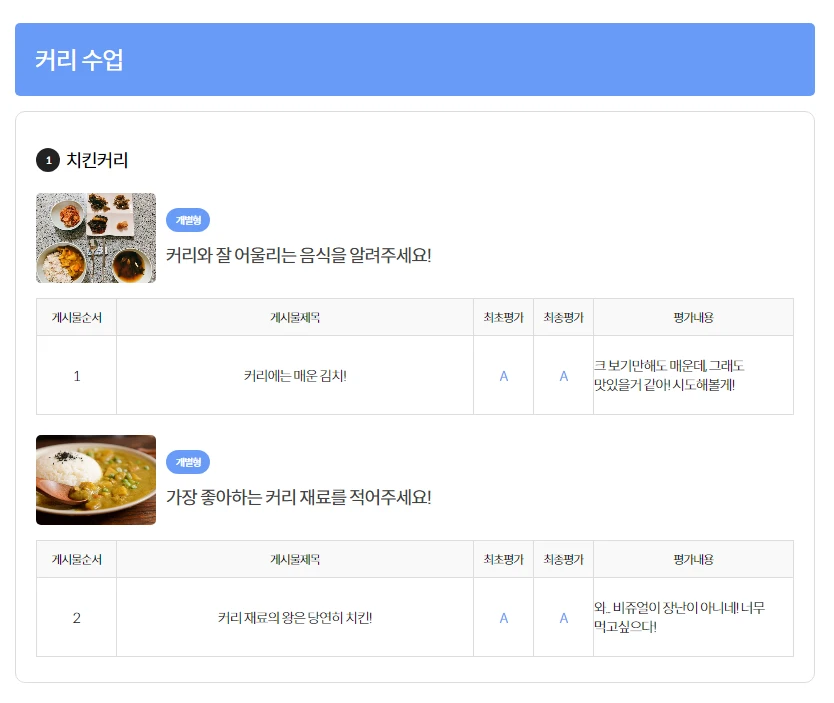Click the 게시물제목 header in the first table
Image resolution: width=834 pixels, height=703 pixels.
295,317
